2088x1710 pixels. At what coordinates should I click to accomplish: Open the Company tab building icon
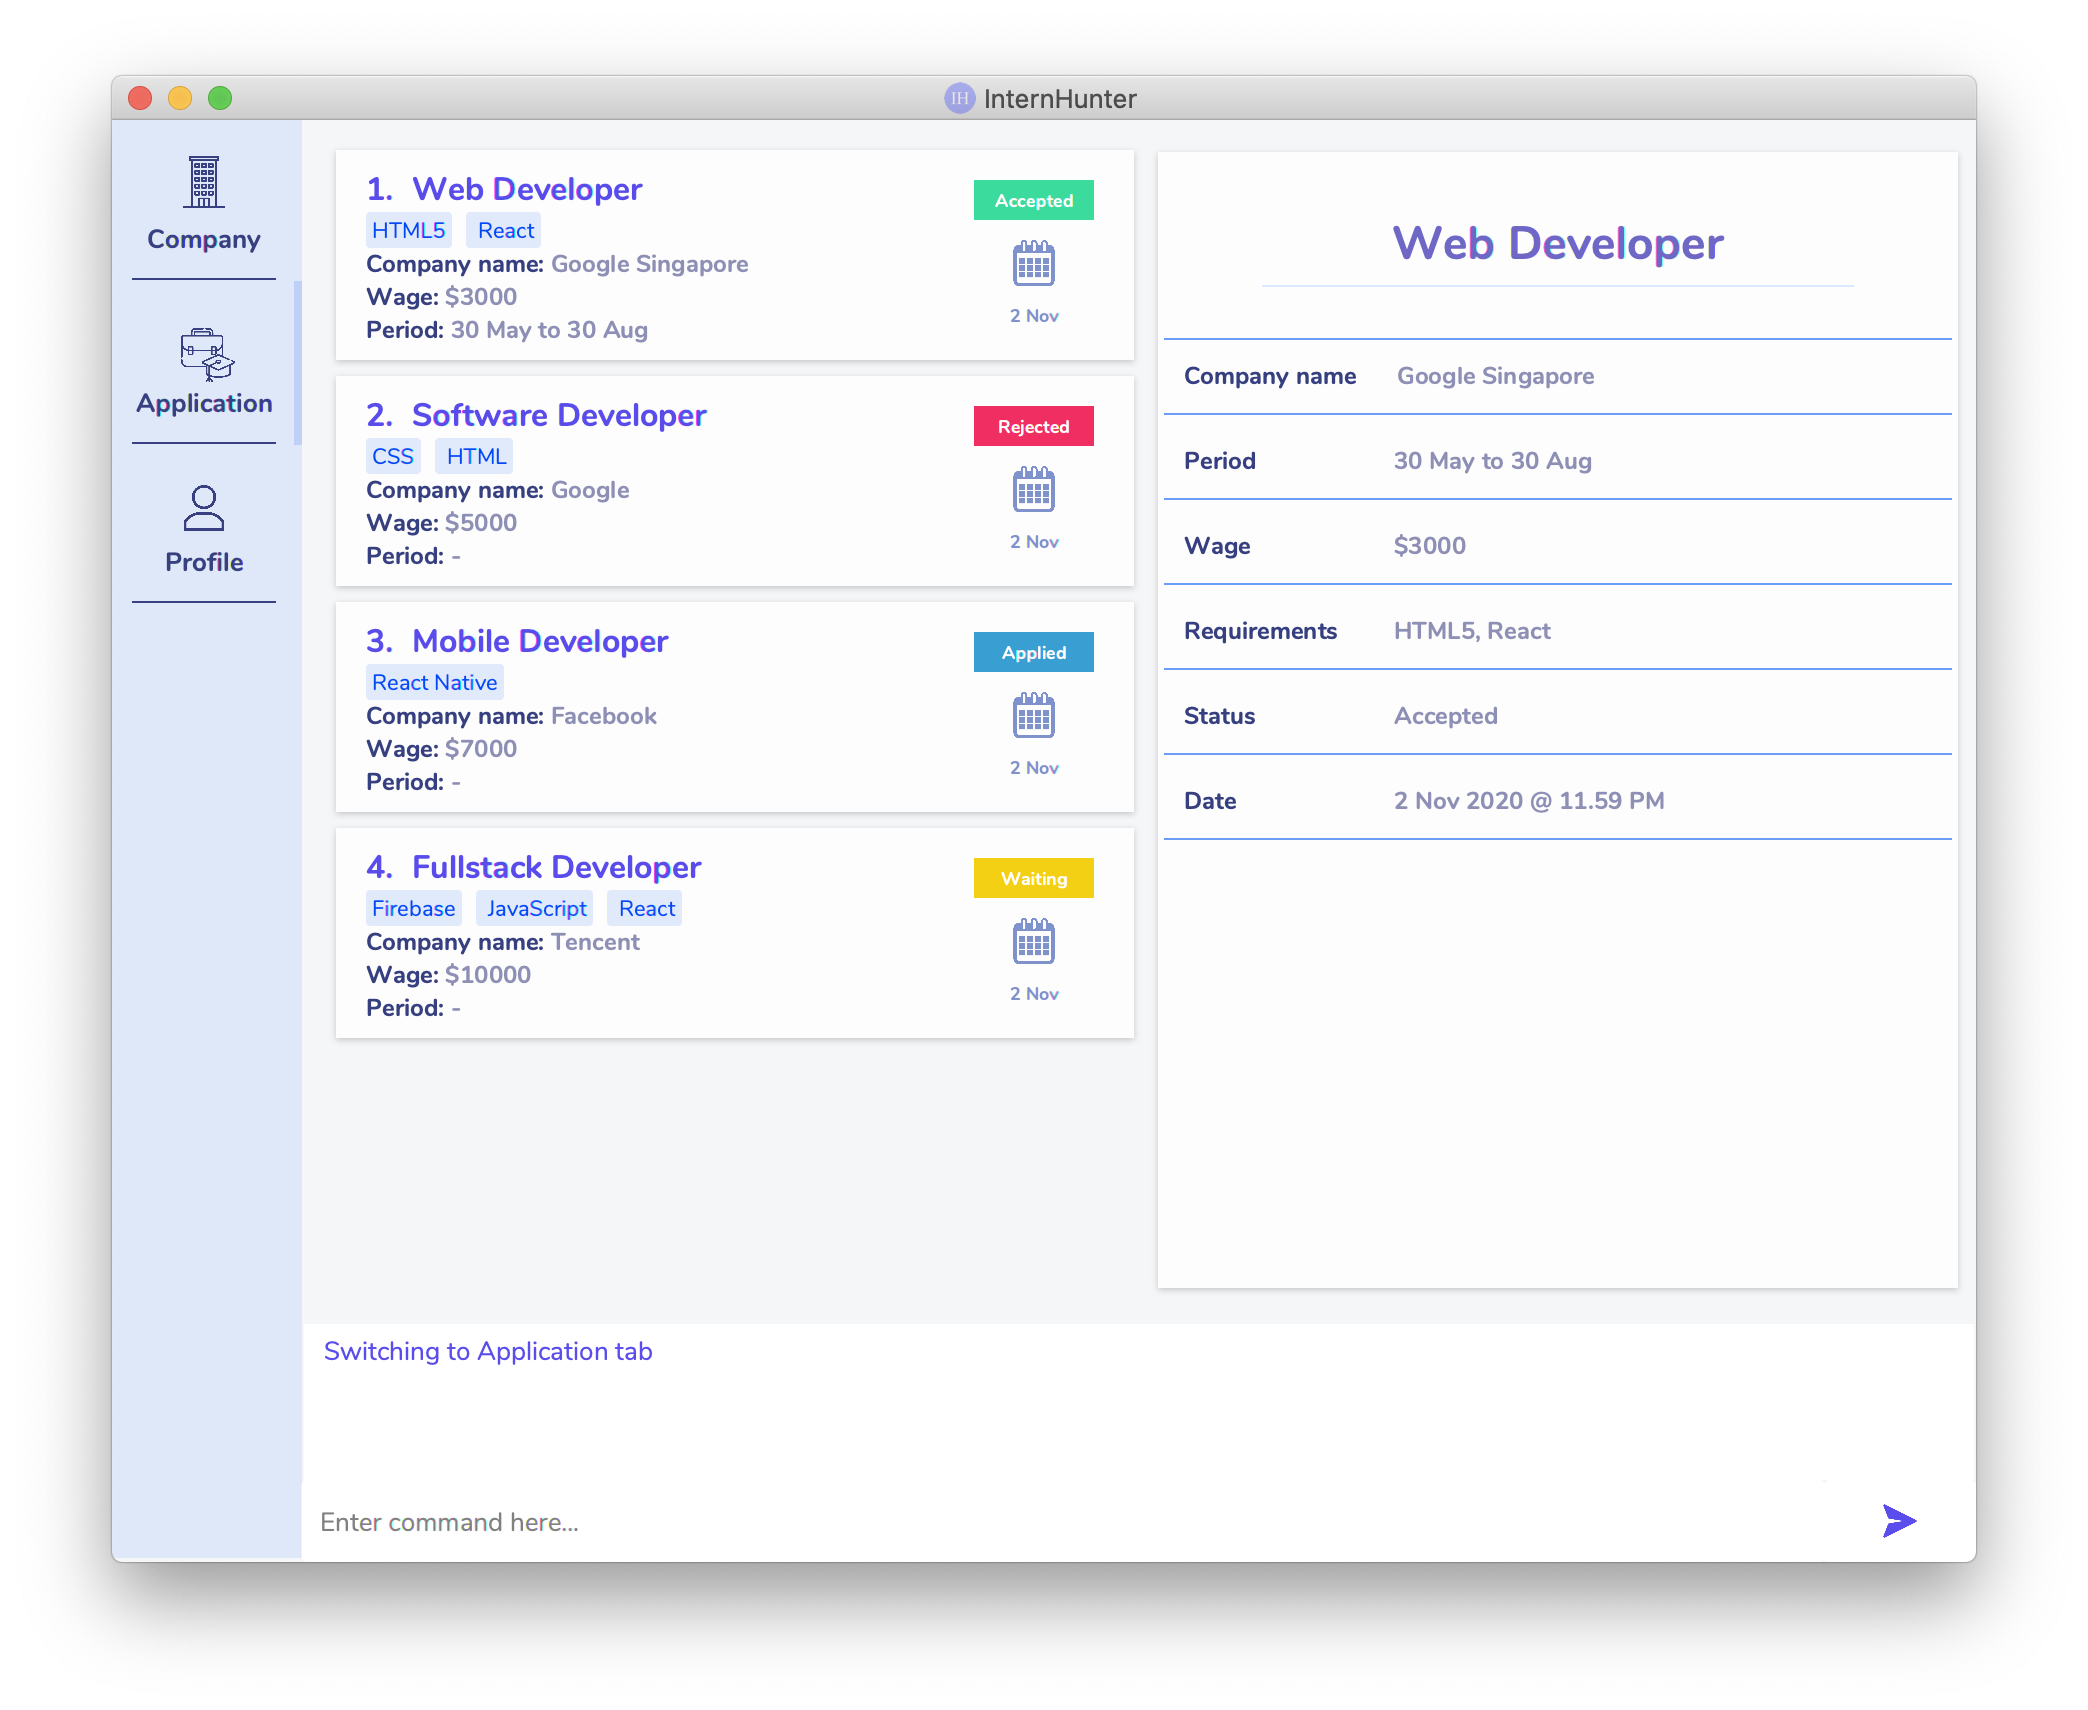204,182
